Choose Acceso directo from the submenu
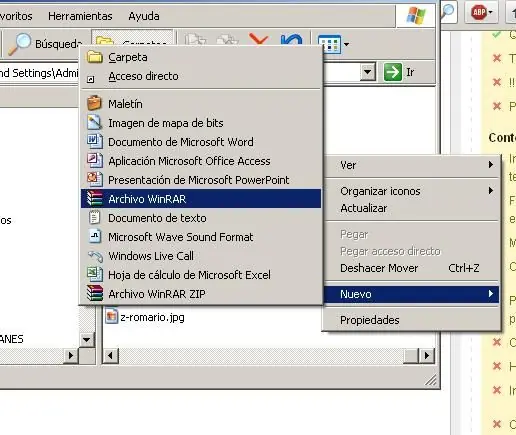 pyautogui.click(x=201, y=76)
